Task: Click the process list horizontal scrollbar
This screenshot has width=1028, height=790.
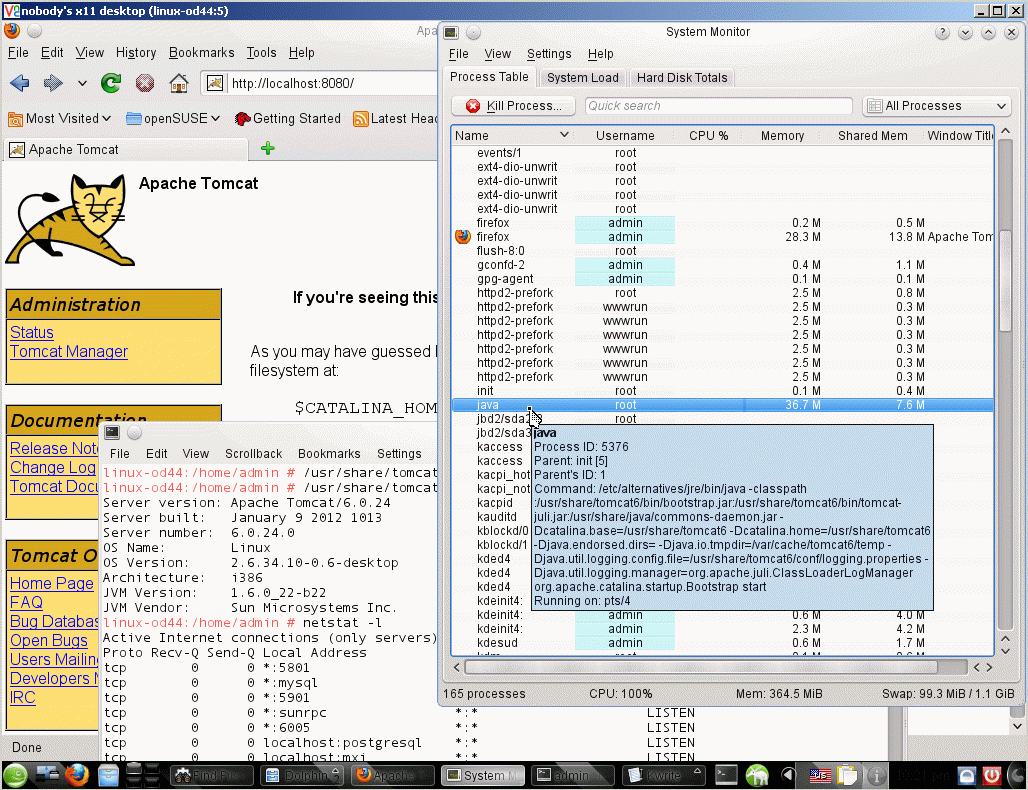Action: (x=700, y=667)
